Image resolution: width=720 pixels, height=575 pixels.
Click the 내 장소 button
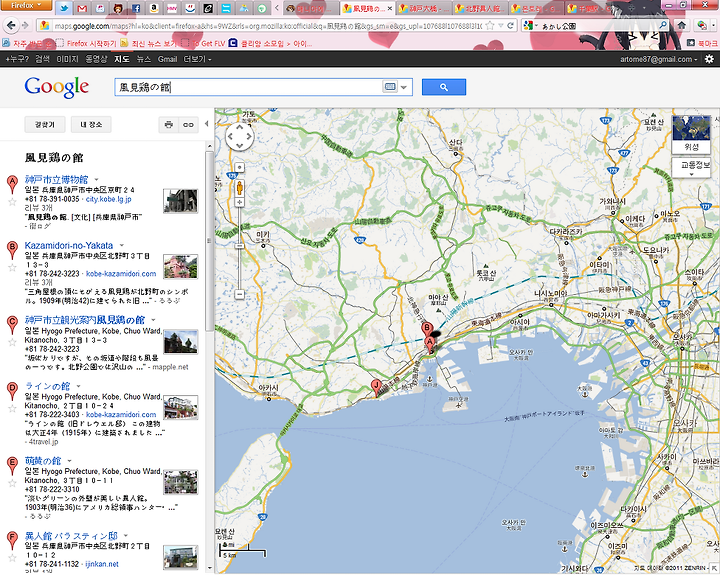[91, 124]
